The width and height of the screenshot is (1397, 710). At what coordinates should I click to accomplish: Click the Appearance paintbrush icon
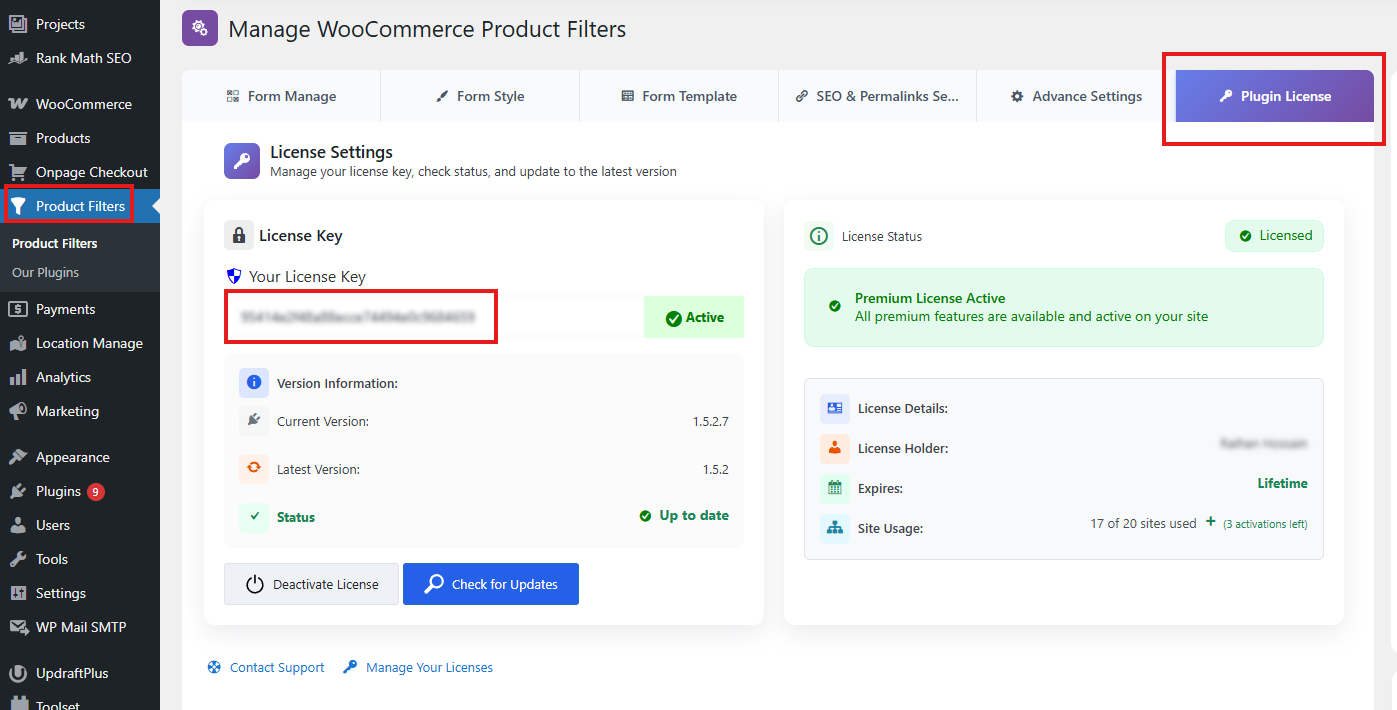(18, 457)
